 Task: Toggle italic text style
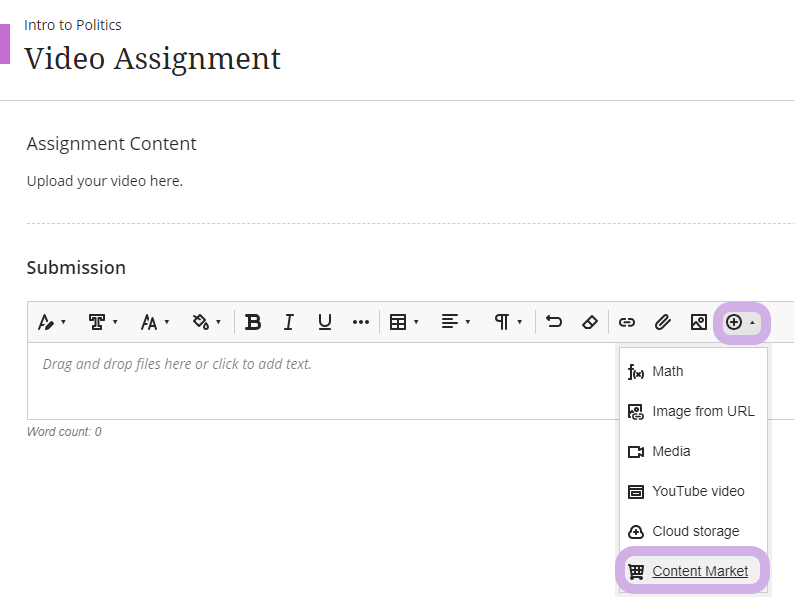tap(289, 322)
